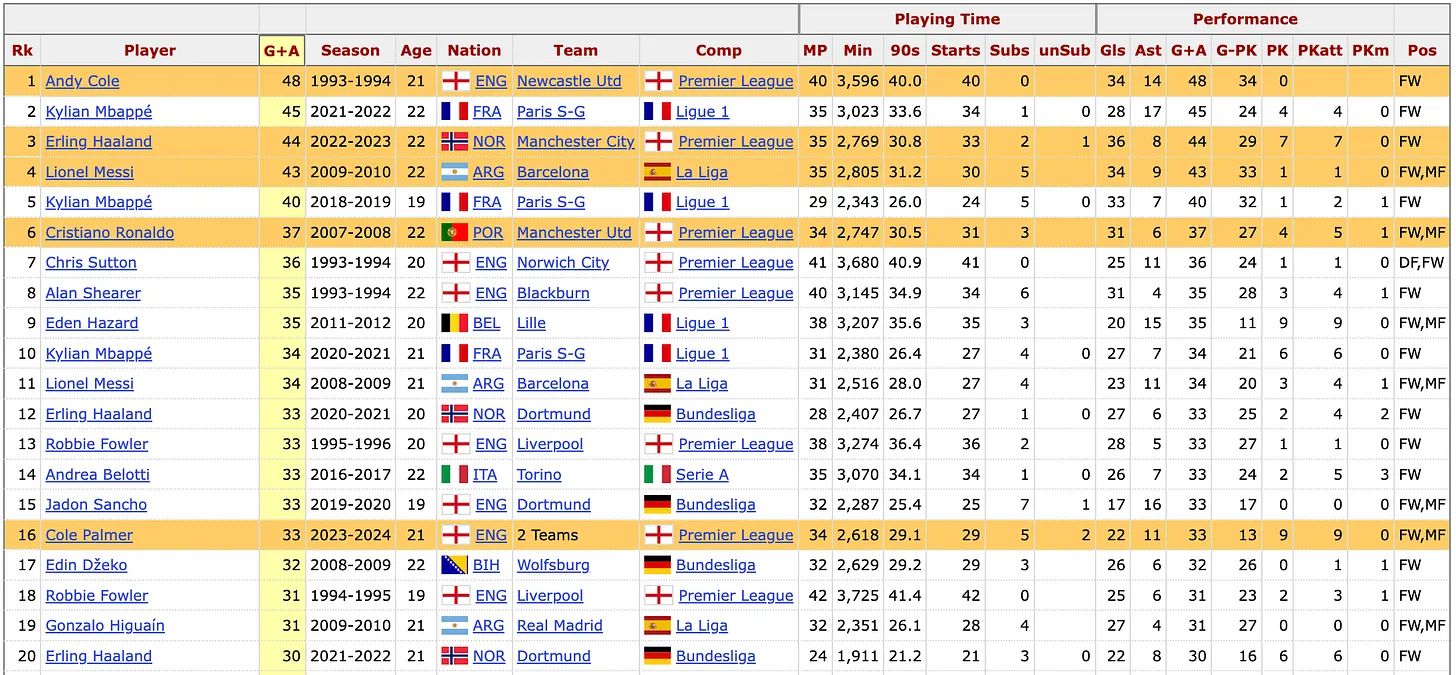
Task: Sort by the PKm column header
Action: pyautogui.click(x=1370, y=50)
